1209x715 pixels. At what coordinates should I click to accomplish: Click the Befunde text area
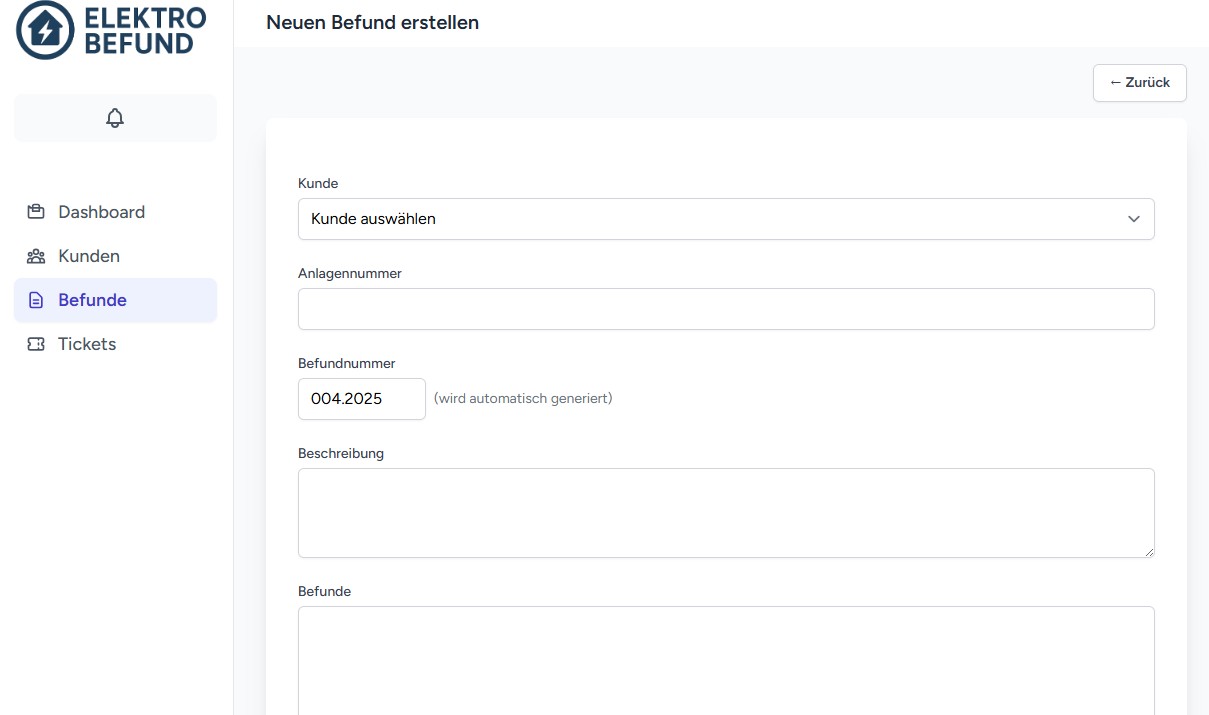click(x=726, y=660)
